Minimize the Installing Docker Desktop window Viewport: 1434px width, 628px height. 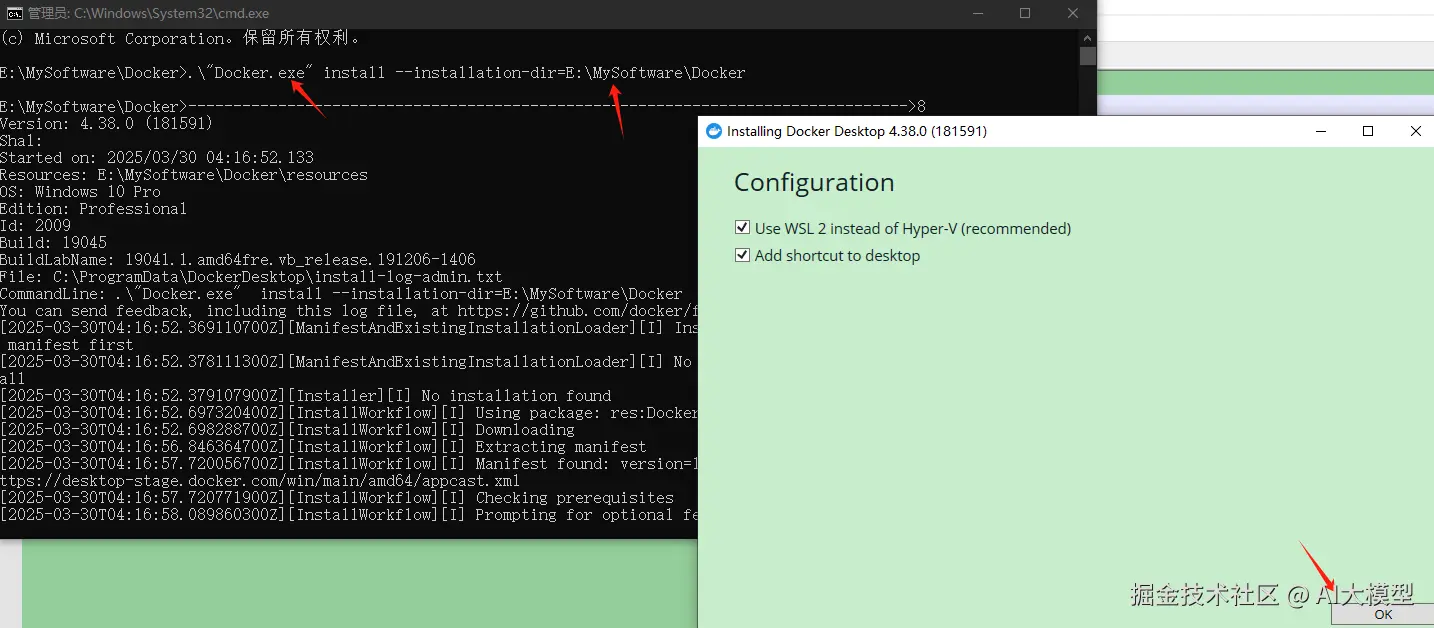tap(1322, 131)
